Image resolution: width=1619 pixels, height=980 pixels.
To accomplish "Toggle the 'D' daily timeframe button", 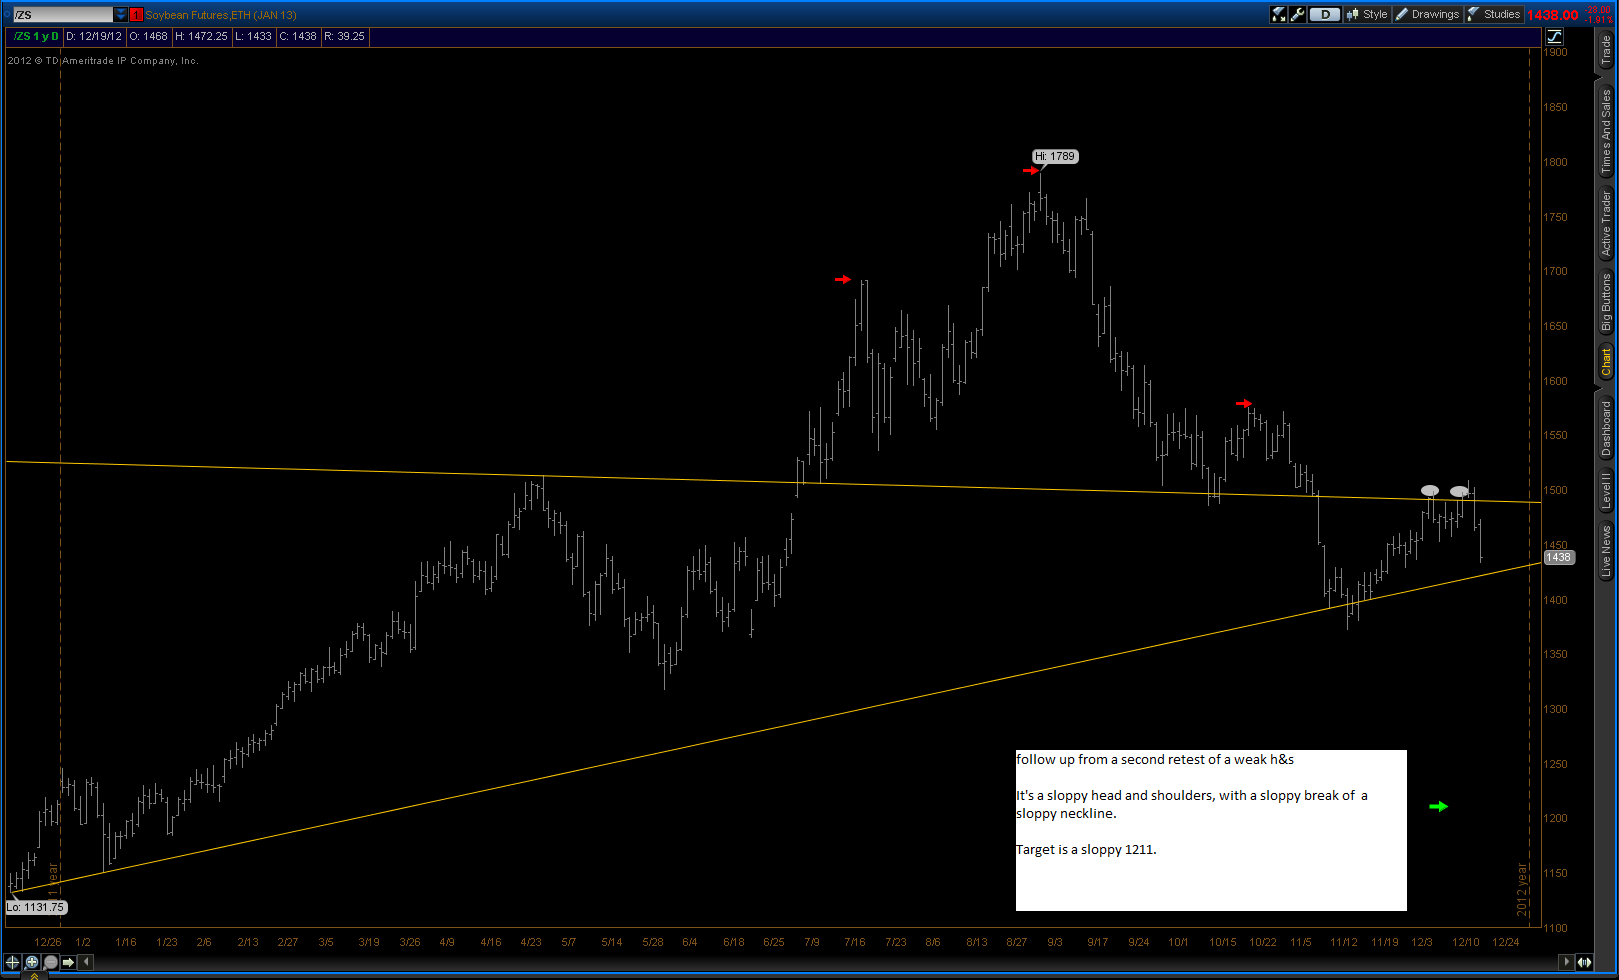I will [x=1324, y=14].
